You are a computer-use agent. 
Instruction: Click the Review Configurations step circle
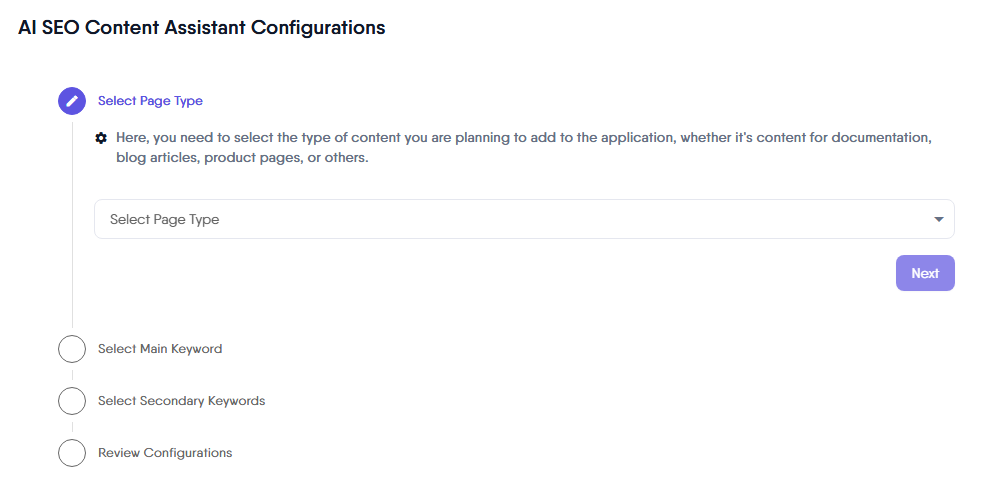(x=72, y=453)
